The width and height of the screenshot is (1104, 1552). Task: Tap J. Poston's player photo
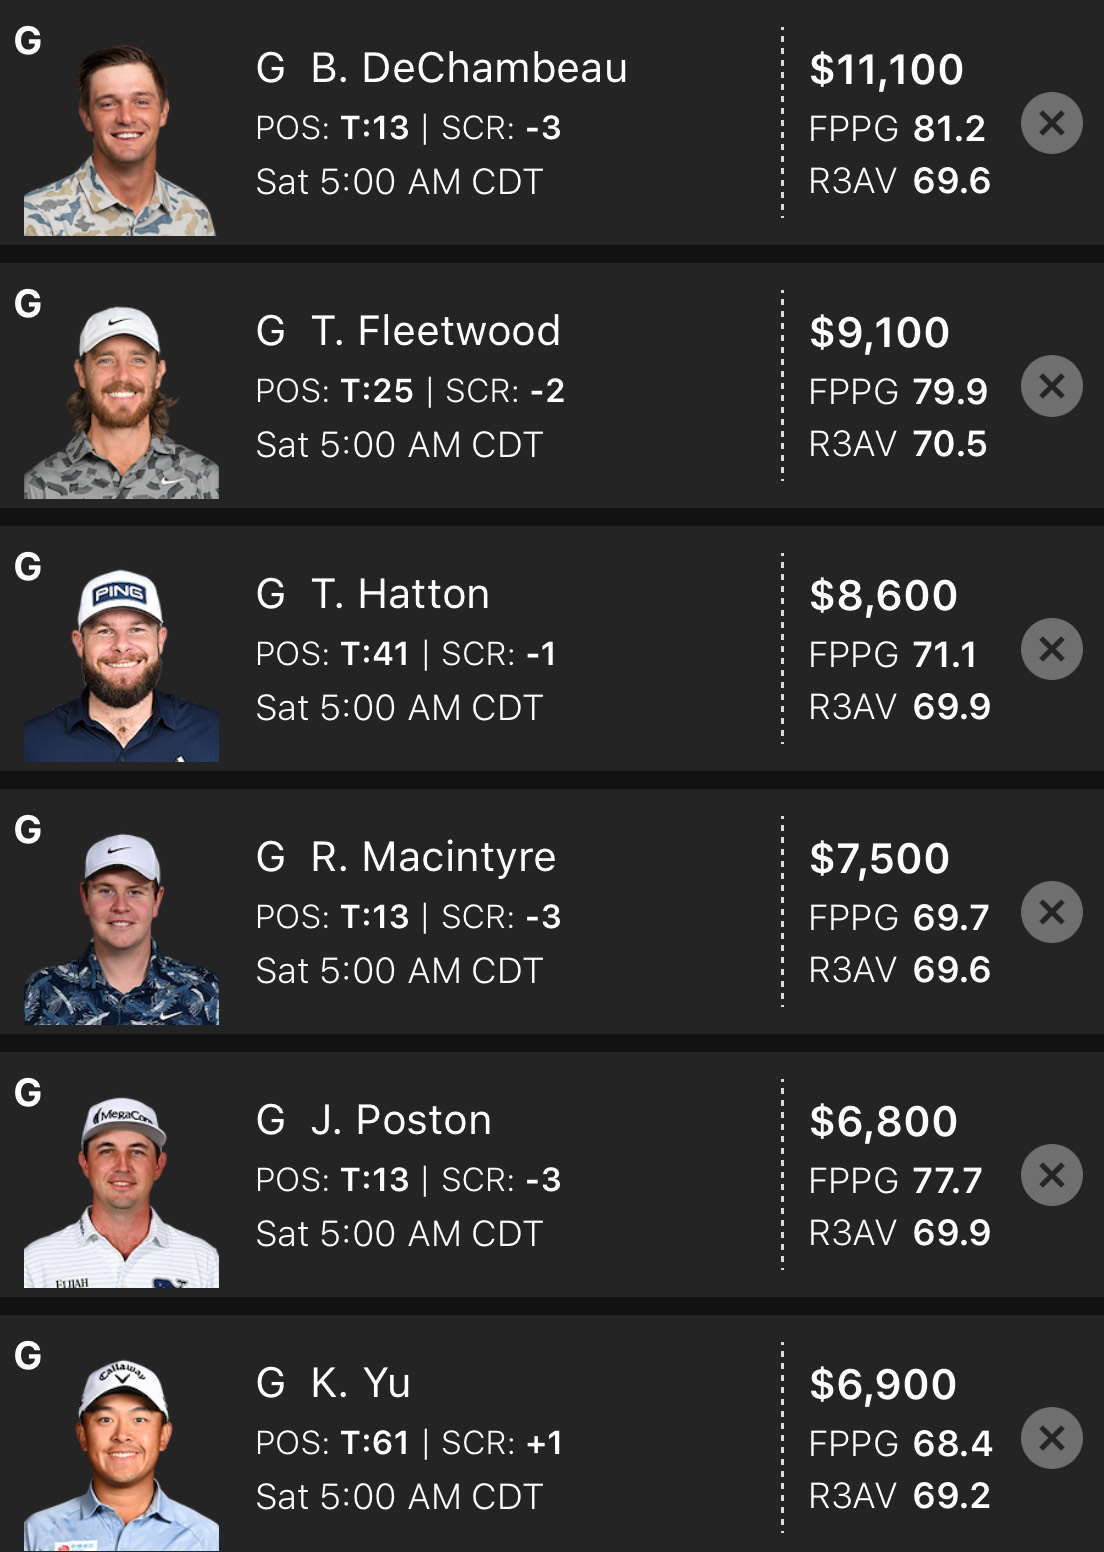tap(120, 1191)
